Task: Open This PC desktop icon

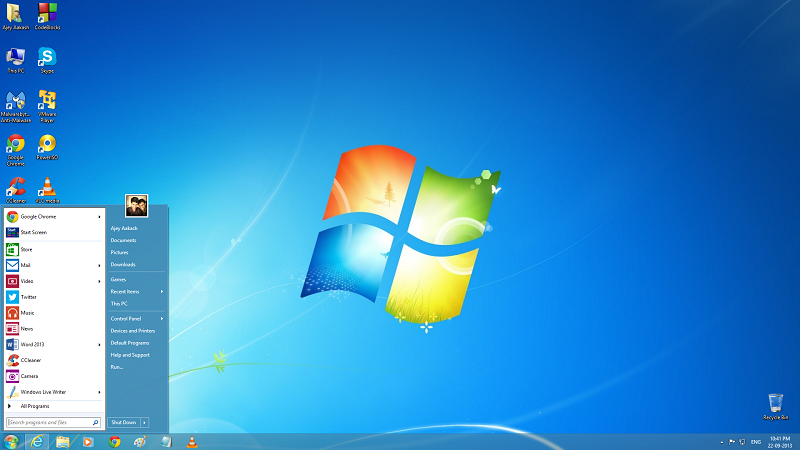Action: click(15, 60)
